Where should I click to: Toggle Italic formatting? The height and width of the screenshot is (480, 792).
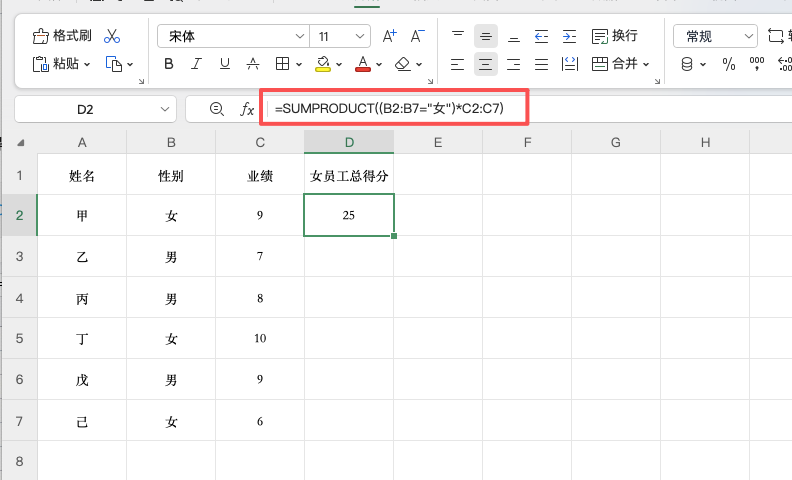click(196, 64)
